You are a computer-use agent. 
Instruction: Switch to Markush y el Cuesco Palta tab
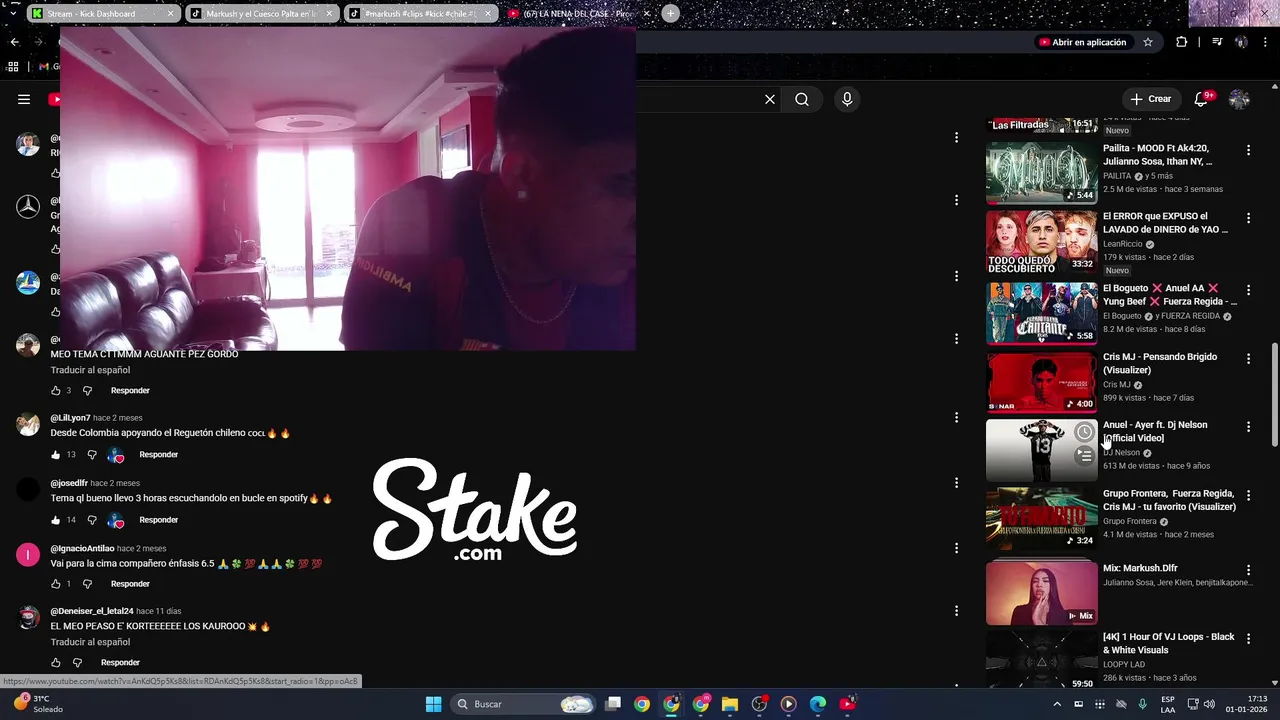coord(261,14)
